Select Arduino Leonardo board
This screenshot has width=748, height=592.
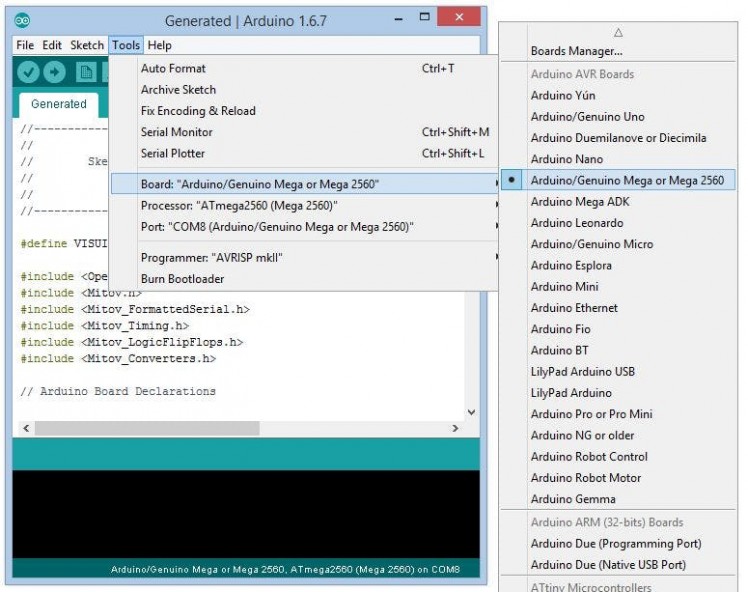click(x=618, y=223)
